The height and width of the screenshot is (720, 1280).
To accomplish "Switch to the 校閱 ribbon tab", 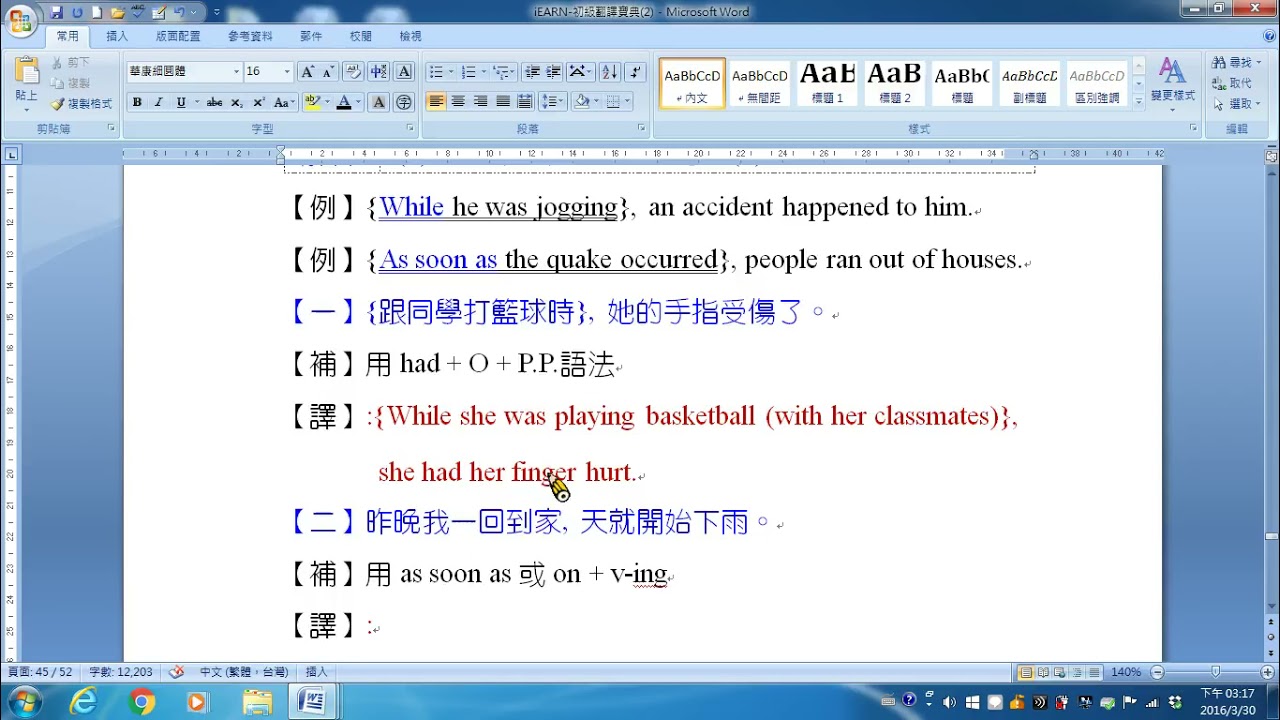I will (361, 36).
